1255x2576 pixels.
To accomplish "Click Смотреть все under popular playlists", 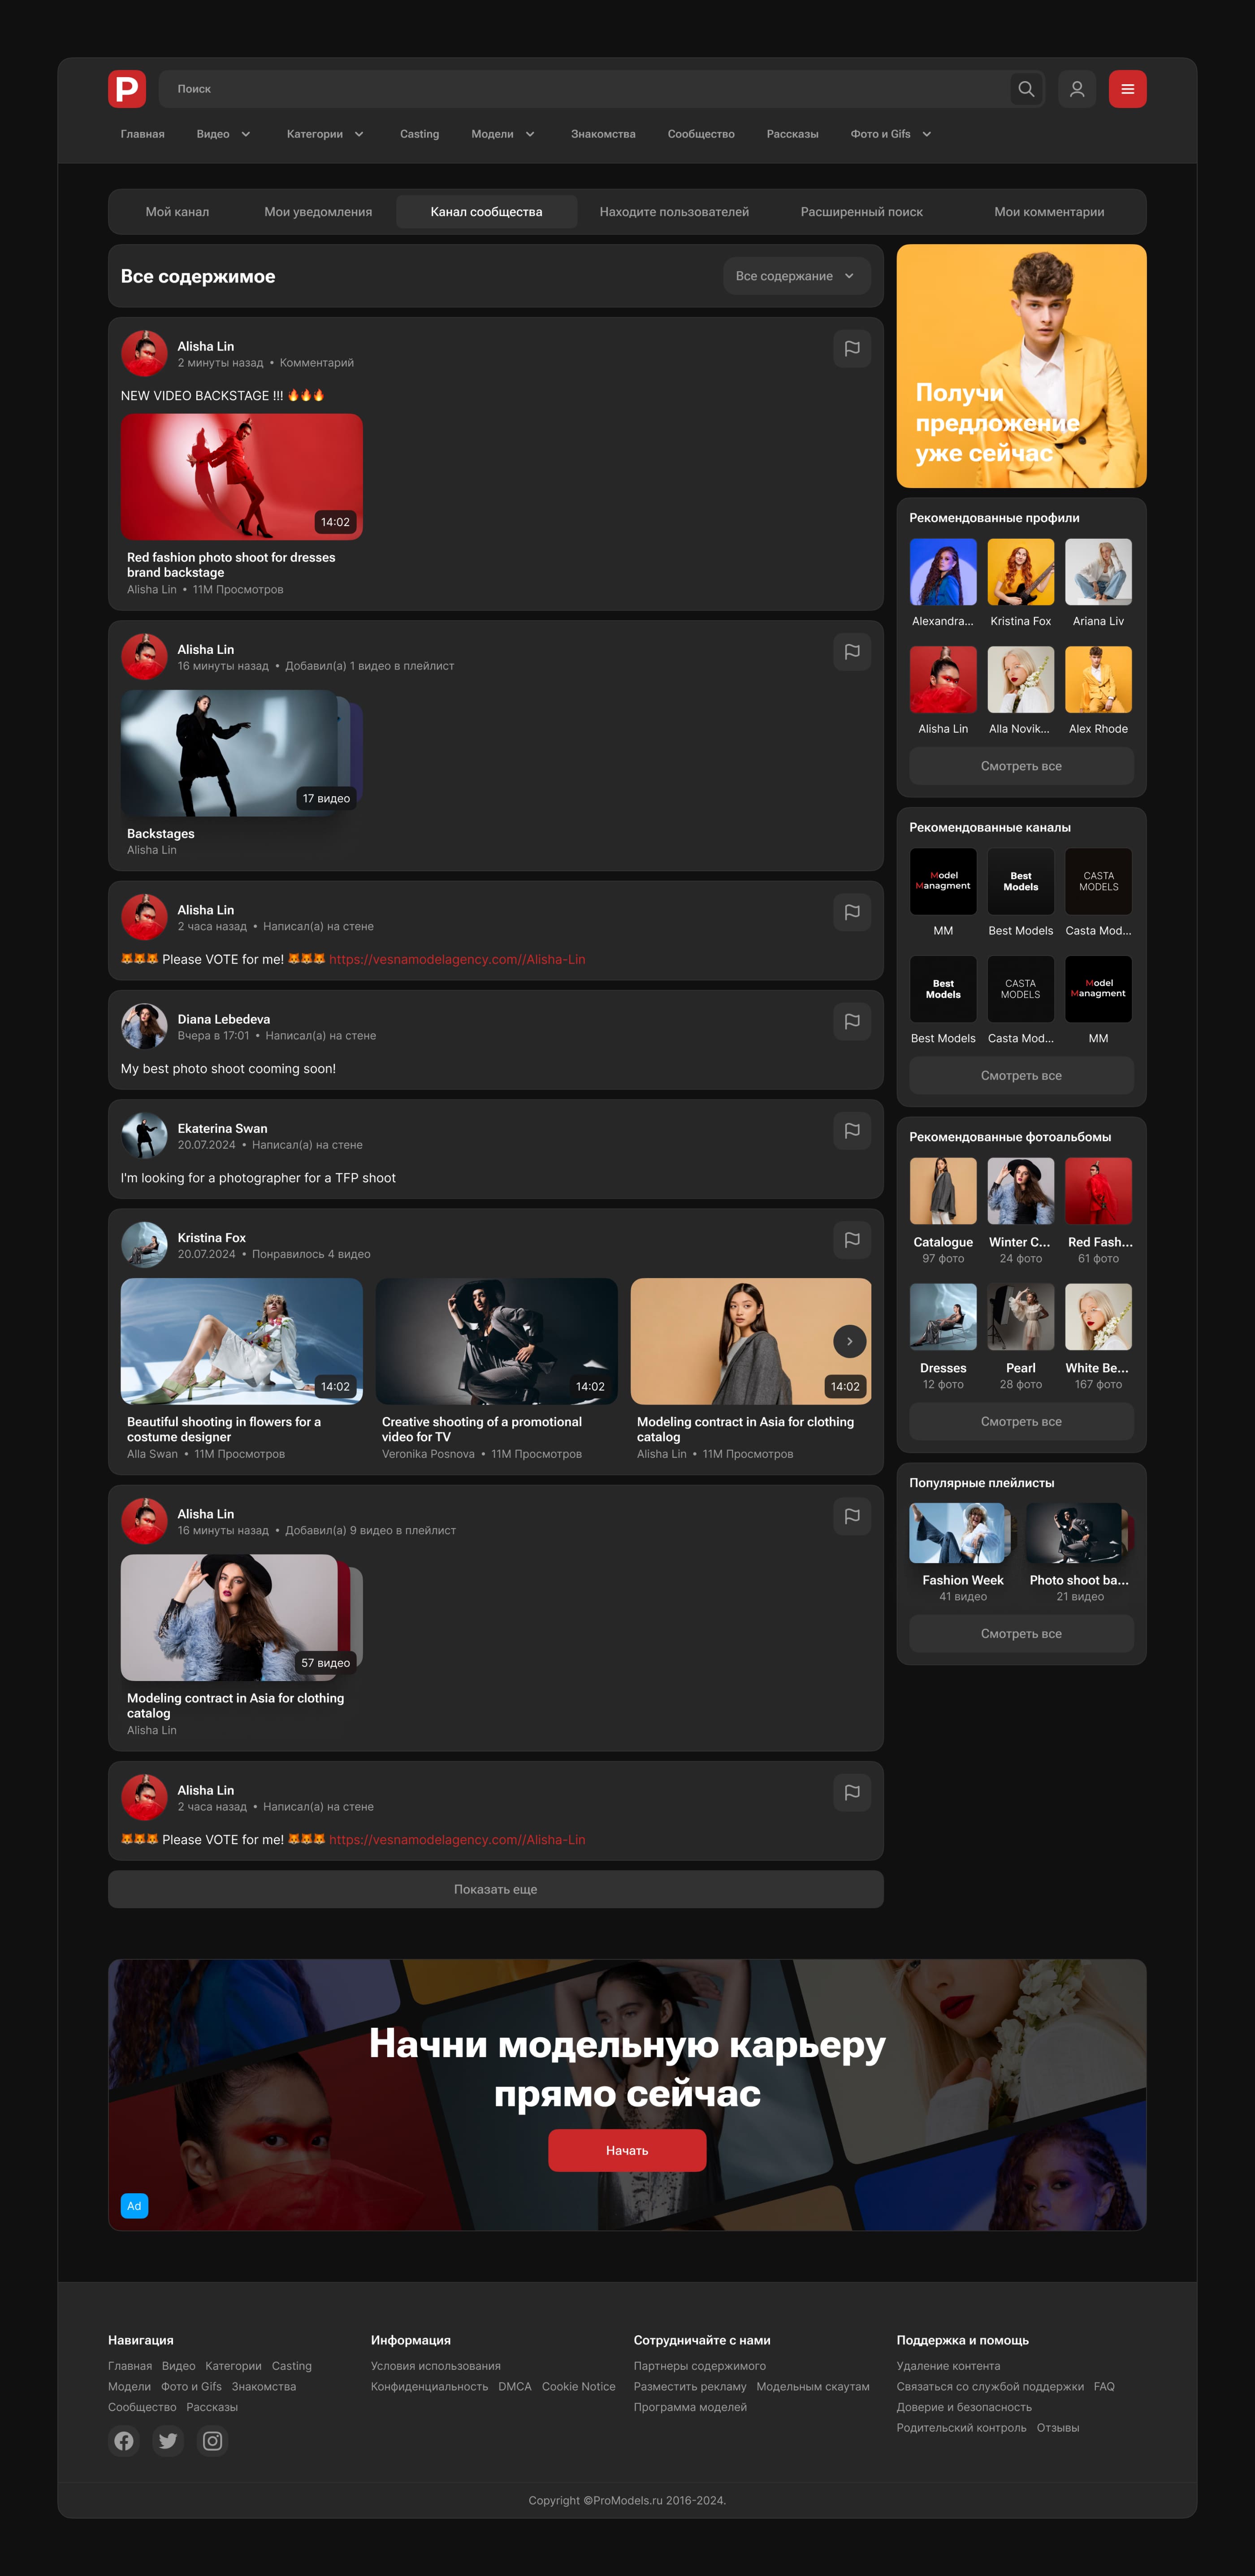I will coord(1021,1634).
